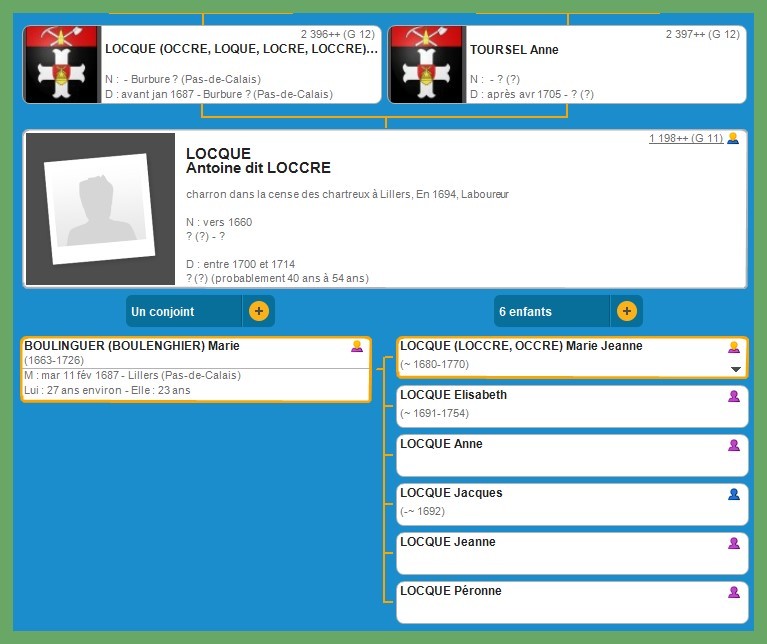The height and width of the screenshot is (644, 767).
Task: Click the coat of arms on Locque father card
Action: coord(62,65)
